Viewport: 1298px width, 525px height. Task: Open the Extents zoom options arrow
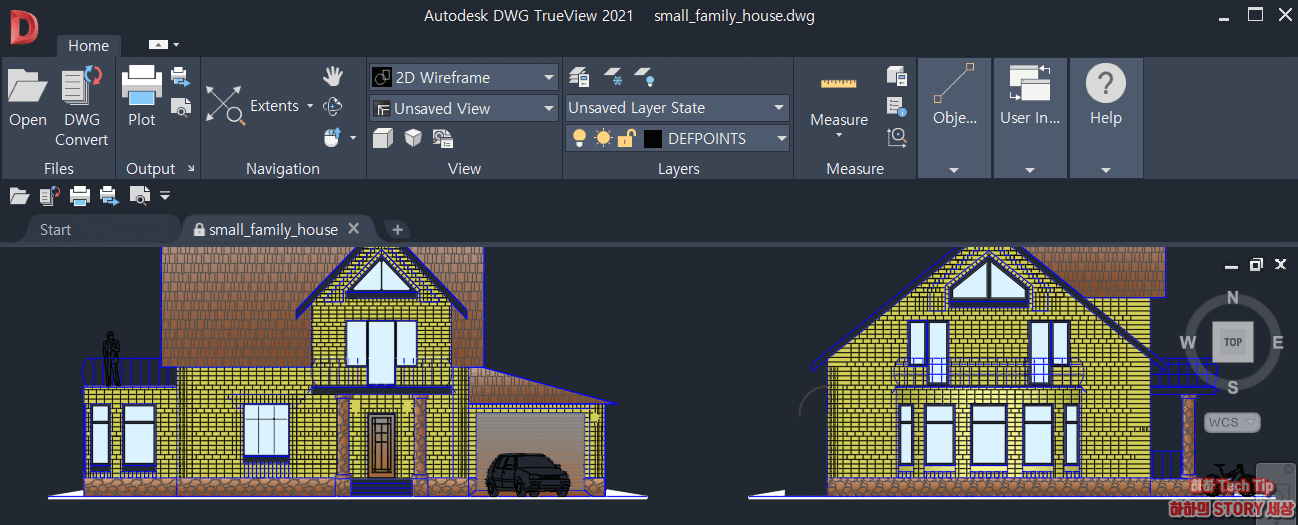pyautogui.click(x=310, y=106)
